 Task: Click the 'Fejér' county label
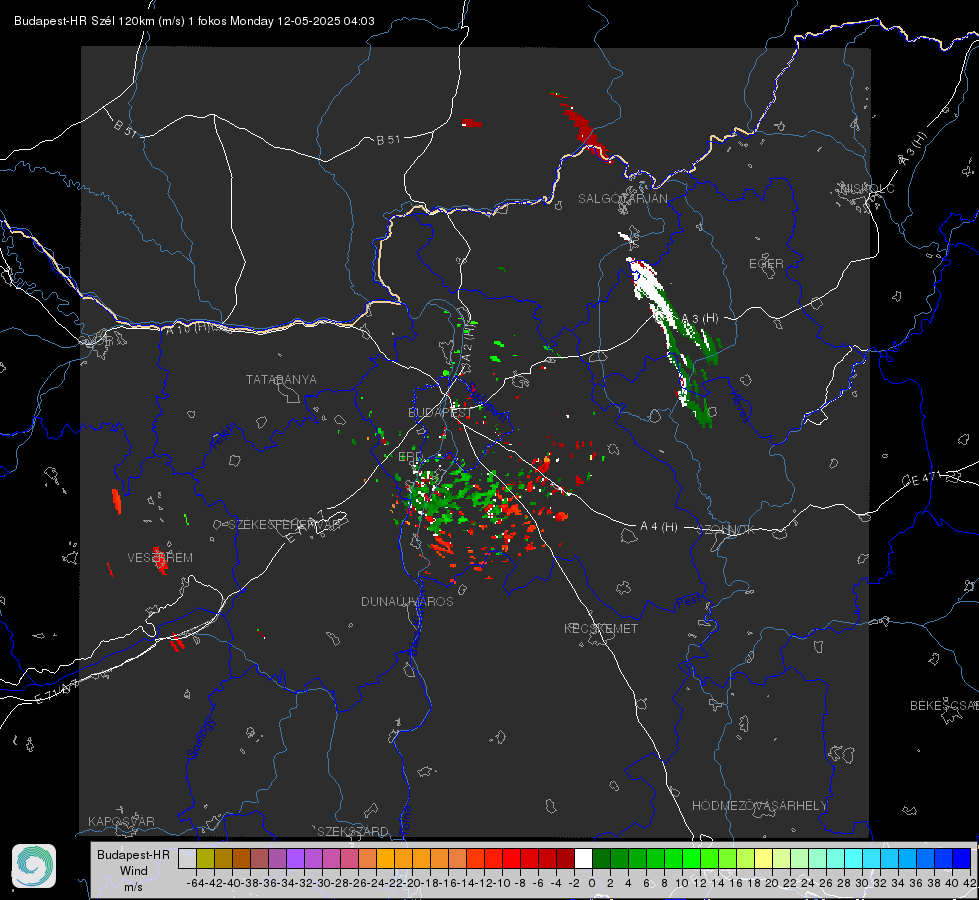pos(221,438)
